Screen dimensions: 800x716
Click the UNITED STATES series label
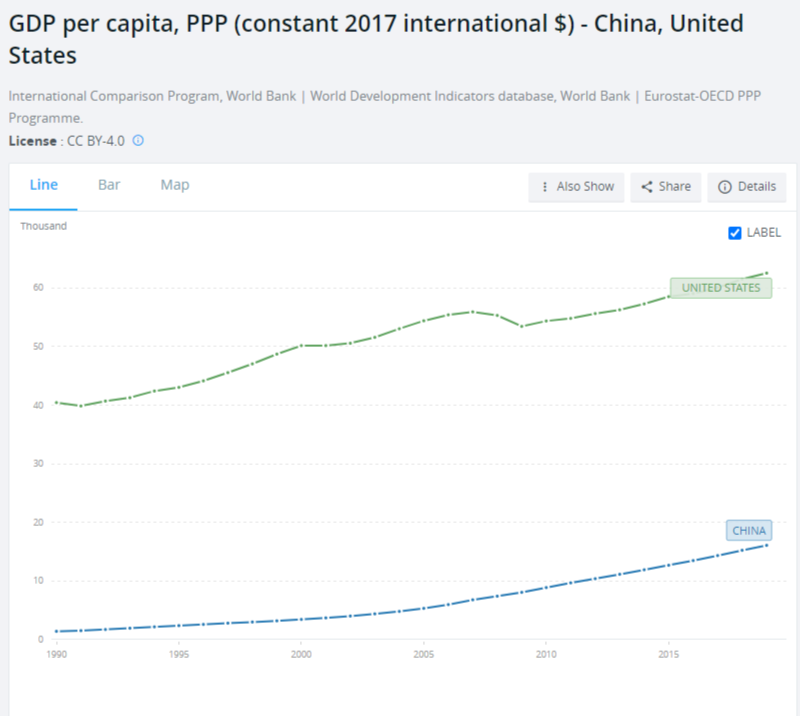721,288
